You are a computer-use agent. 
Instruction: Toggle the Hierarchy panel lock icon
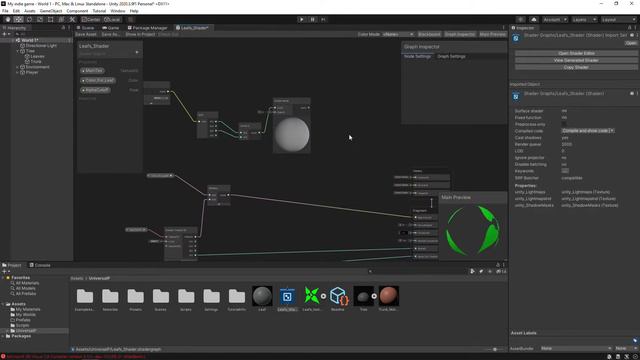pyautogui.click(x=63, y=28)
